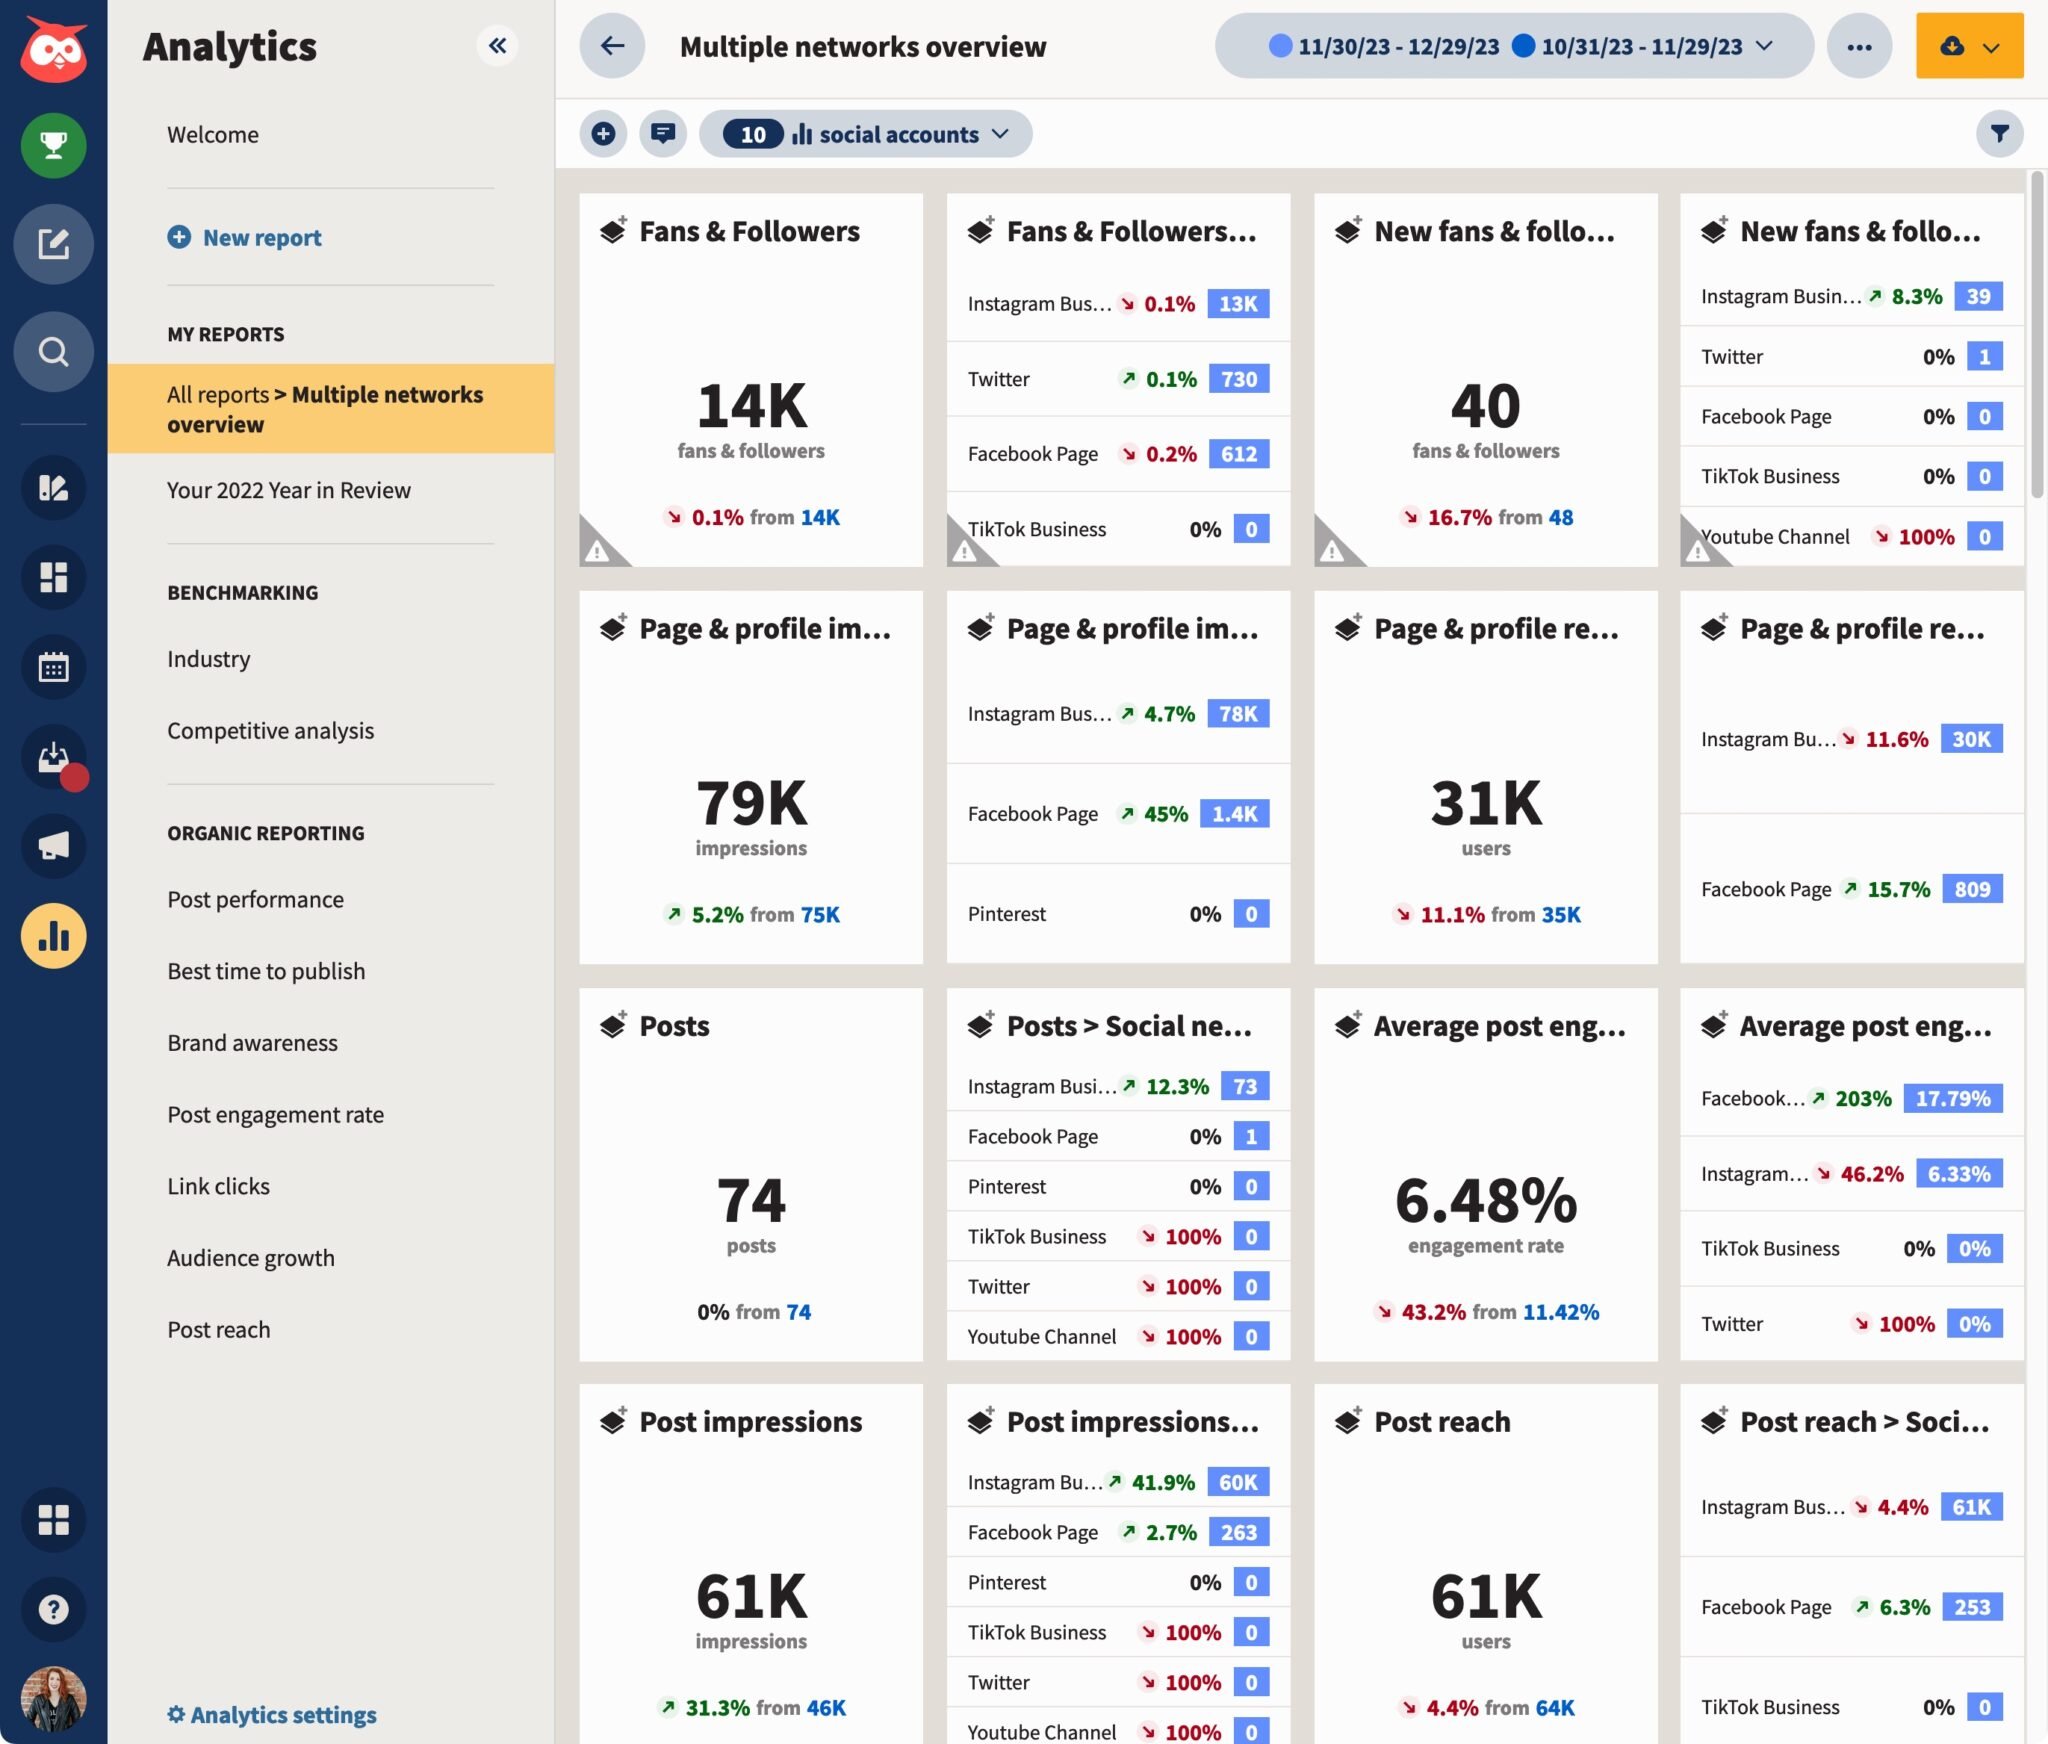Screen dimensions: 2048x1744
Task: Open Competitive analysis under Benchmarking
Action: 270,730
